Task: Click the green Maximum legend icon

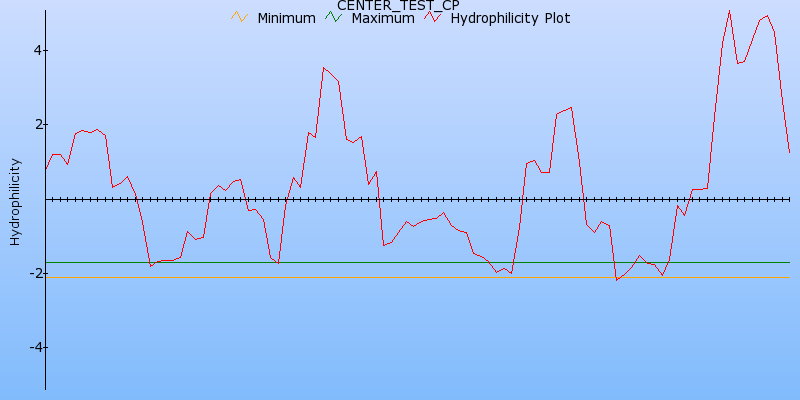Action: (333, 17)
